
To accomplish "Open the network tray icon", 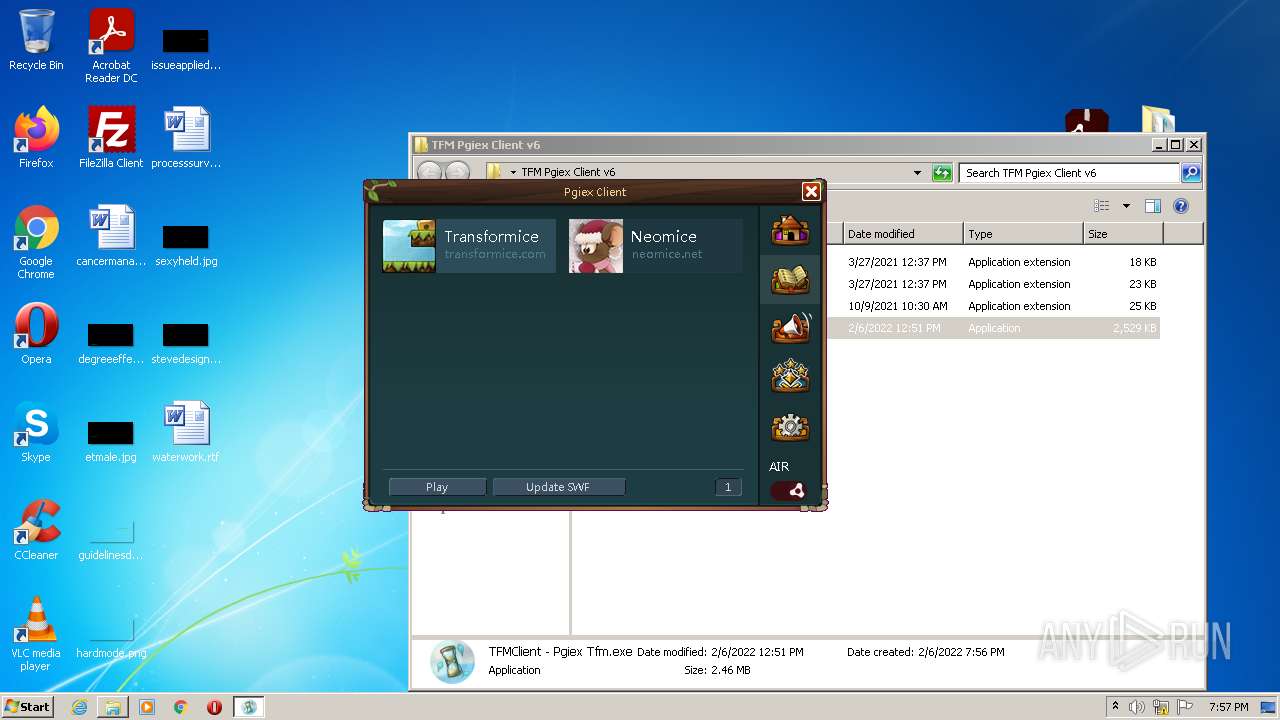I will [x=1161, y=707].
